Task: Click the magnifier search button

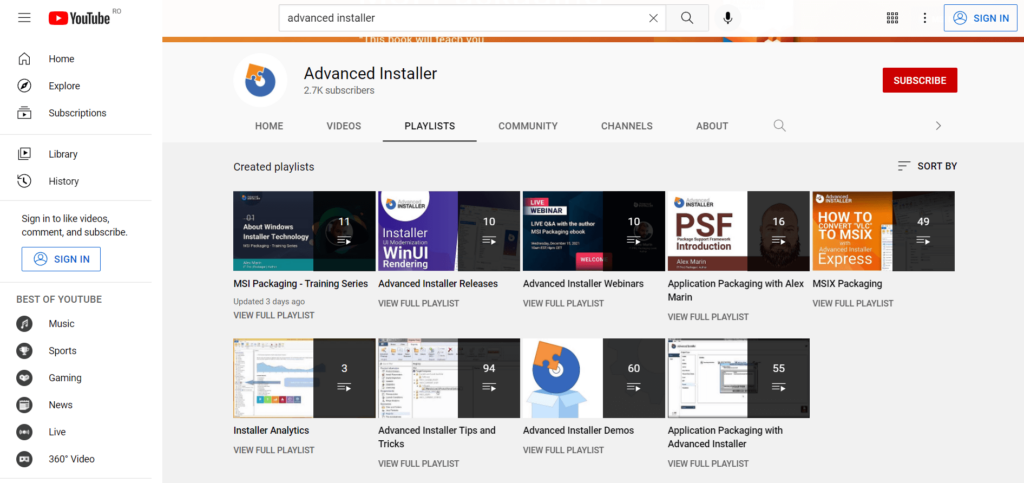Action: pos(687,18)
